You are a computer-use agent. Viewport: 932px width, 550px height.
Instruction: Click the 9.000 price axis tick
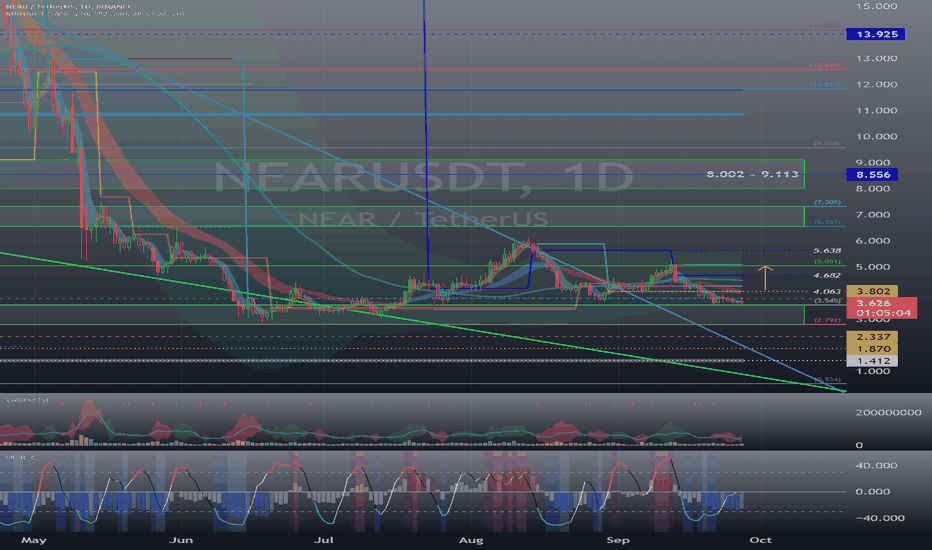pos(873,162)
